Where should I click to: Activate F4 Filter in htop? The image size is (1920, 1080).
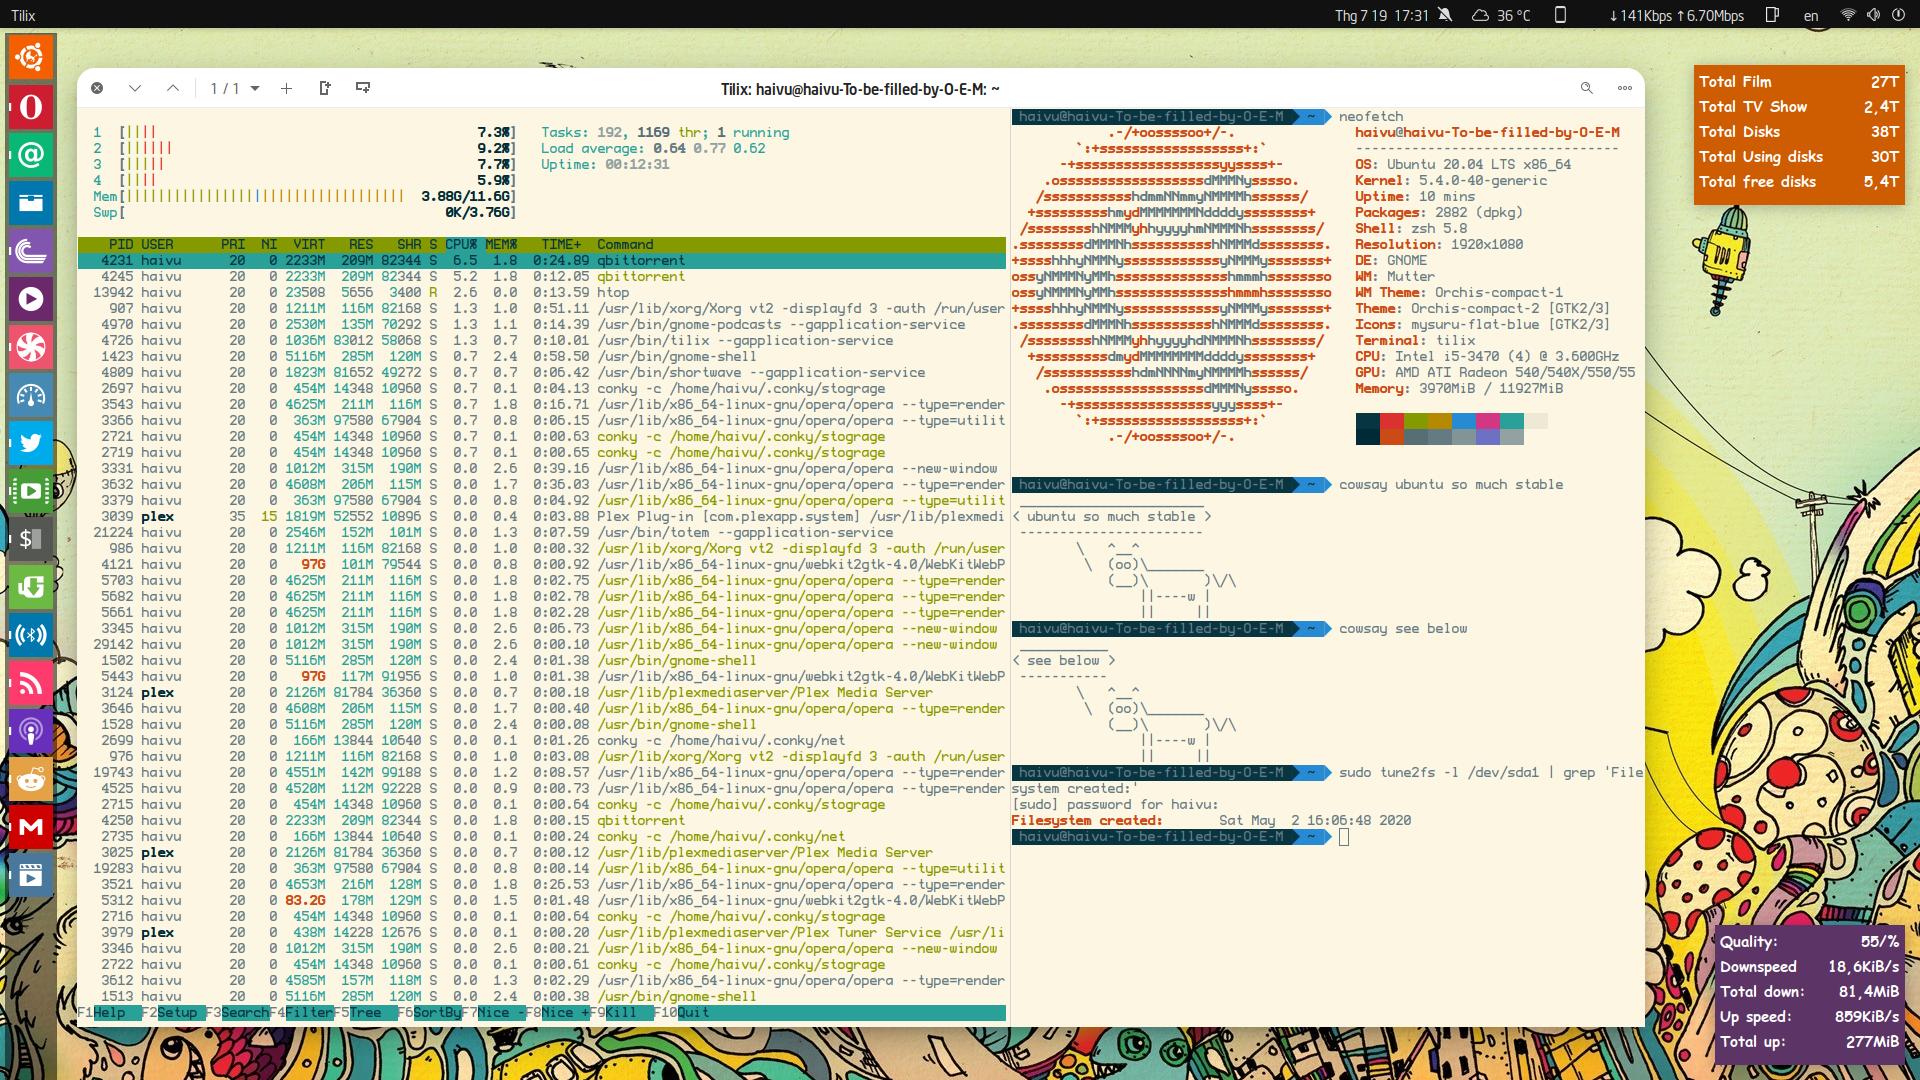click(302, 1012)
